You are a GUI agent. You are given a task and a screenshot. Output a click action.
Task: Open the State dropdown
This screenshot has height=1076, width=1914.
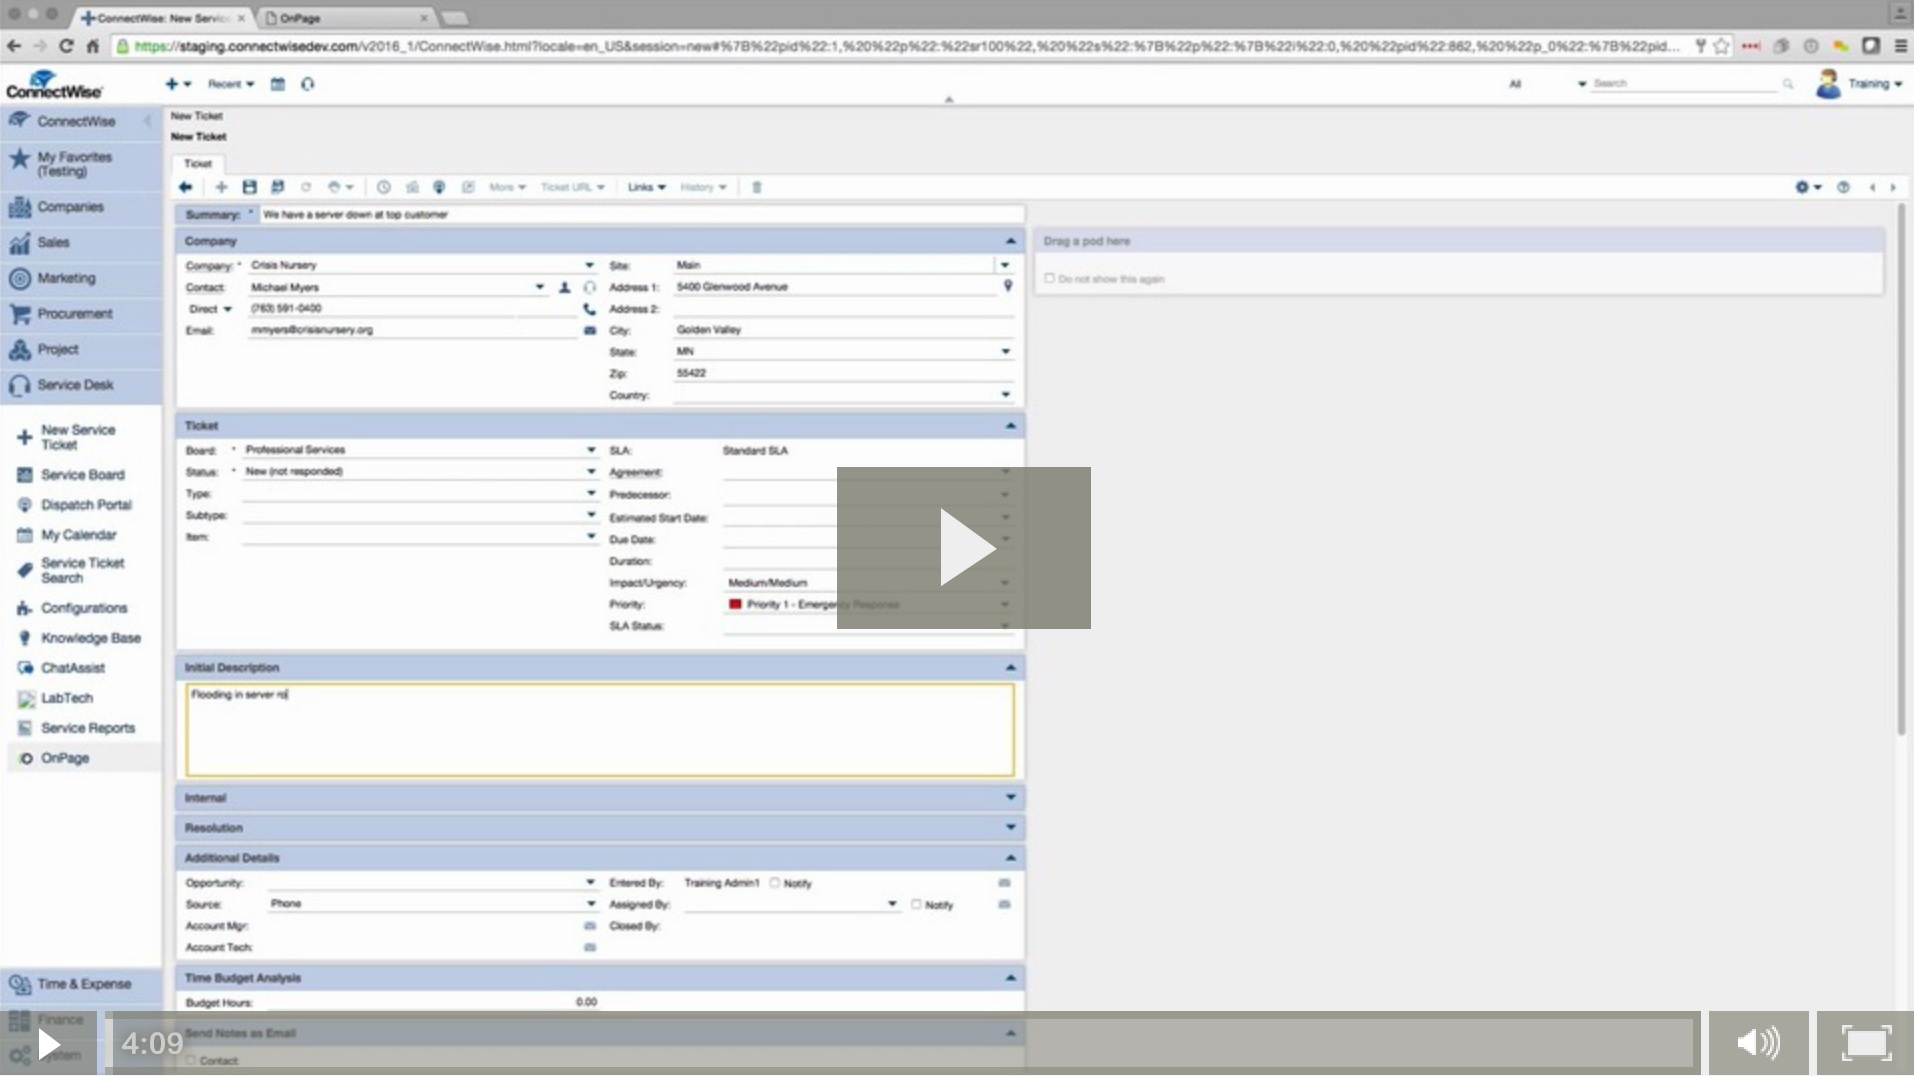click(1005, 351)
